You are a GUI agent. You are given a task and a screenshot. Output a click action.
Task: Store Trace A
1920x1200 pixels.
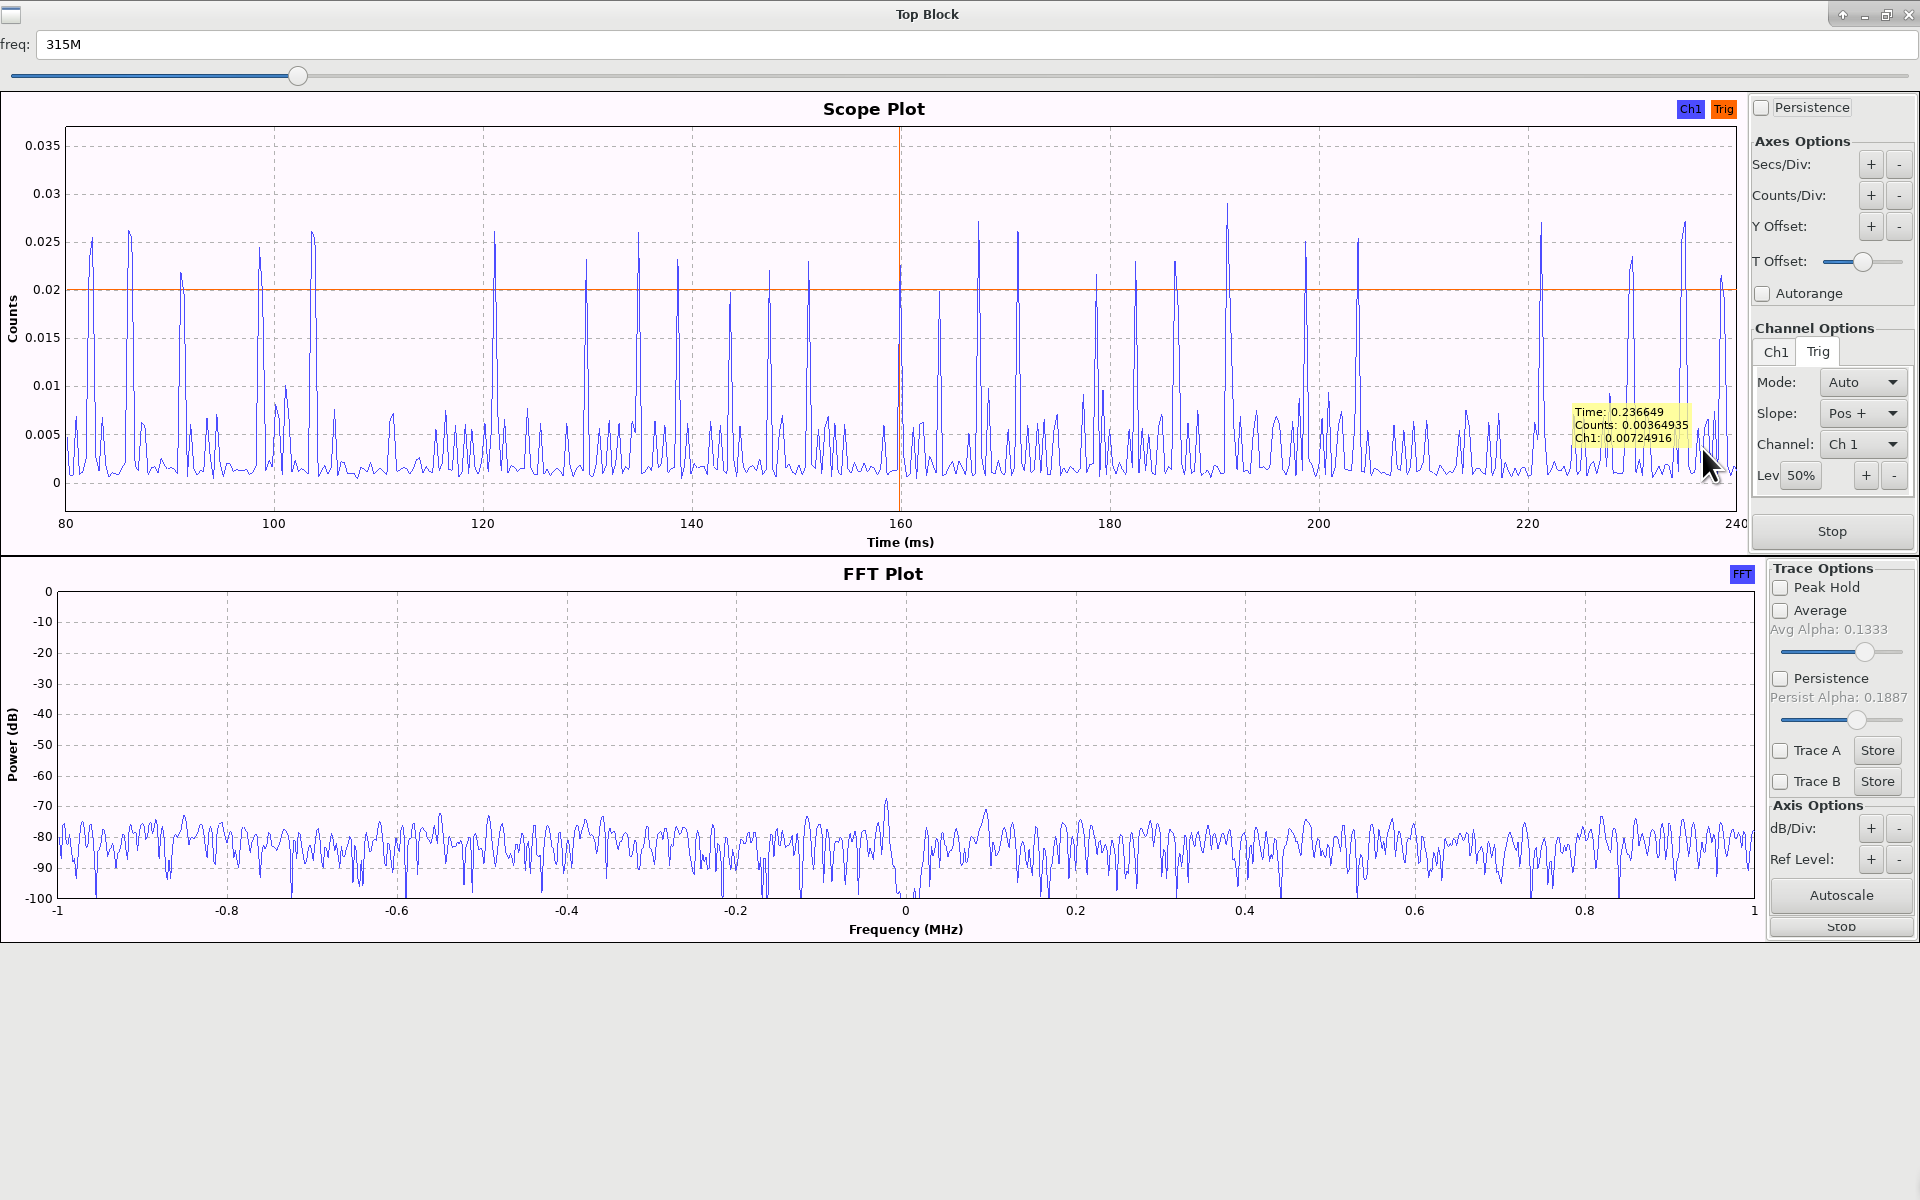pos(1877,751)
